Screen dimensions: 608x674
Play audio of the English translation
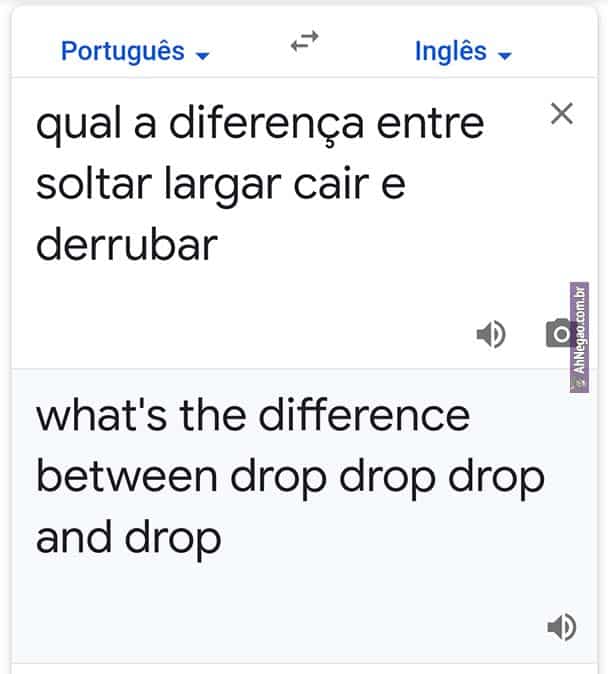(561, 627)
